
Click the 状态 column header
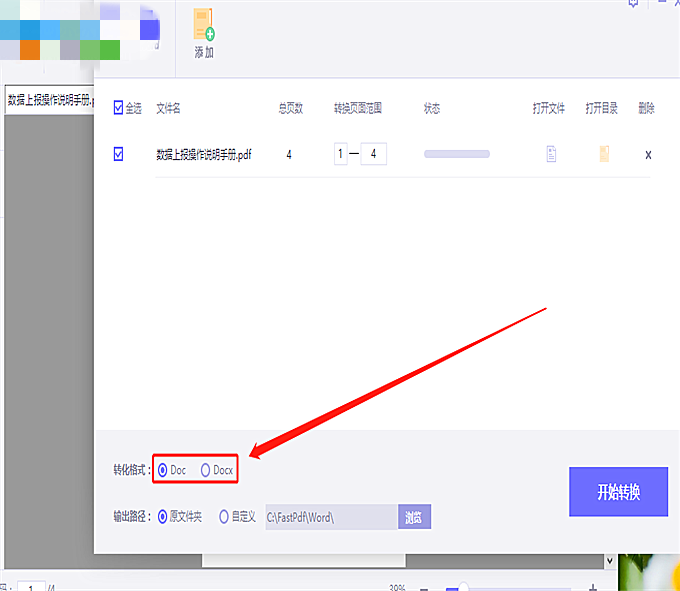pos(432,108)
